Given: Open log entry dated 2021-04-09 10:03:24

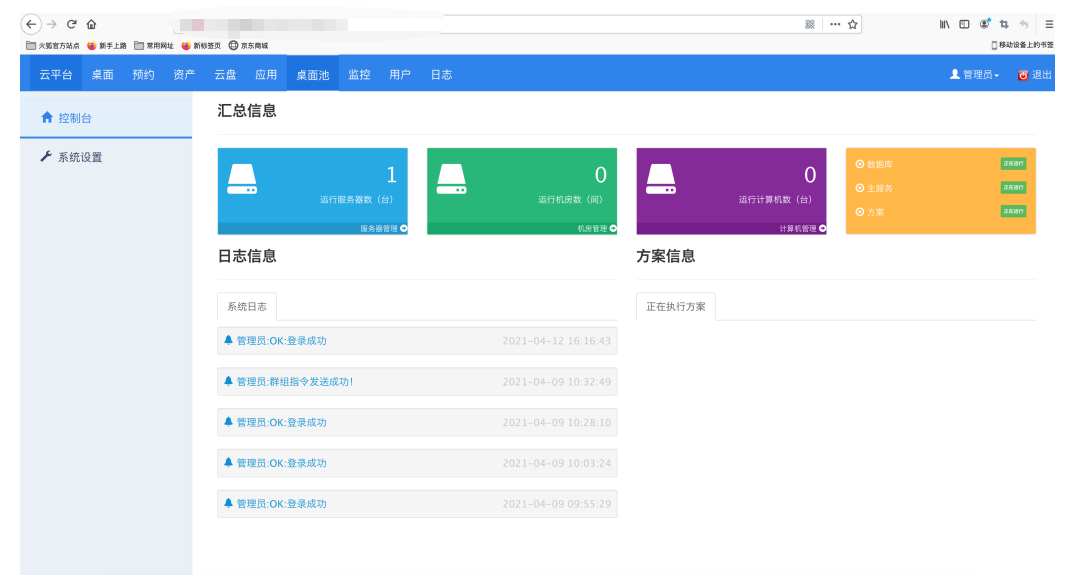Looking at the screenshot, I should (417, 462).
